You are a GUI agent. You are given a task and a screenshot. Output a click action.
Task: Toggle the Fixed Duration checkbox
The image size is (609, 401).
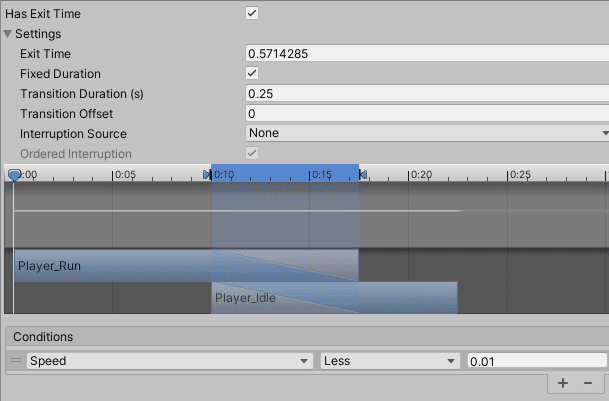pyautogui.click(x=252, y=74)
